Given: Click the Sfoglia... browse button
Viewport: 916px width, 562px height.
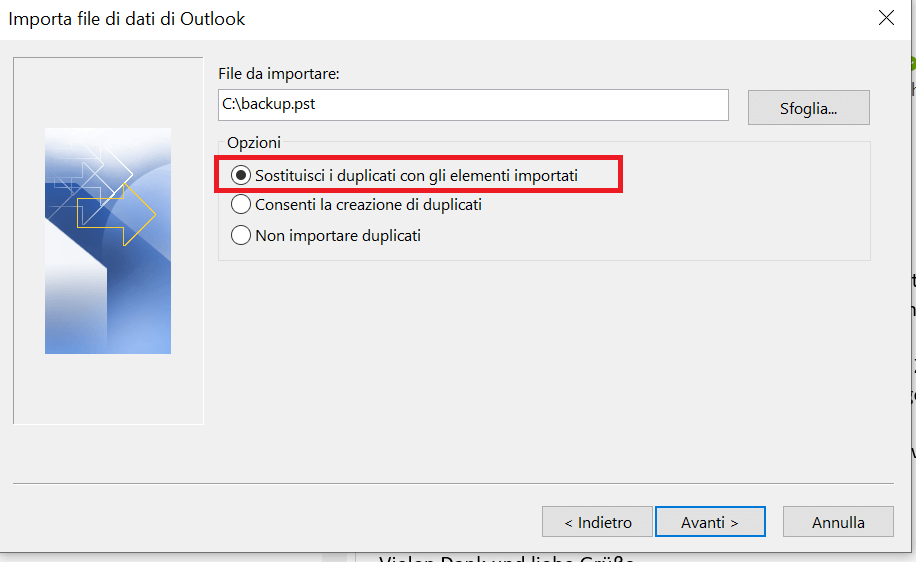Looking at the screenshot, I should click(809, 107).
